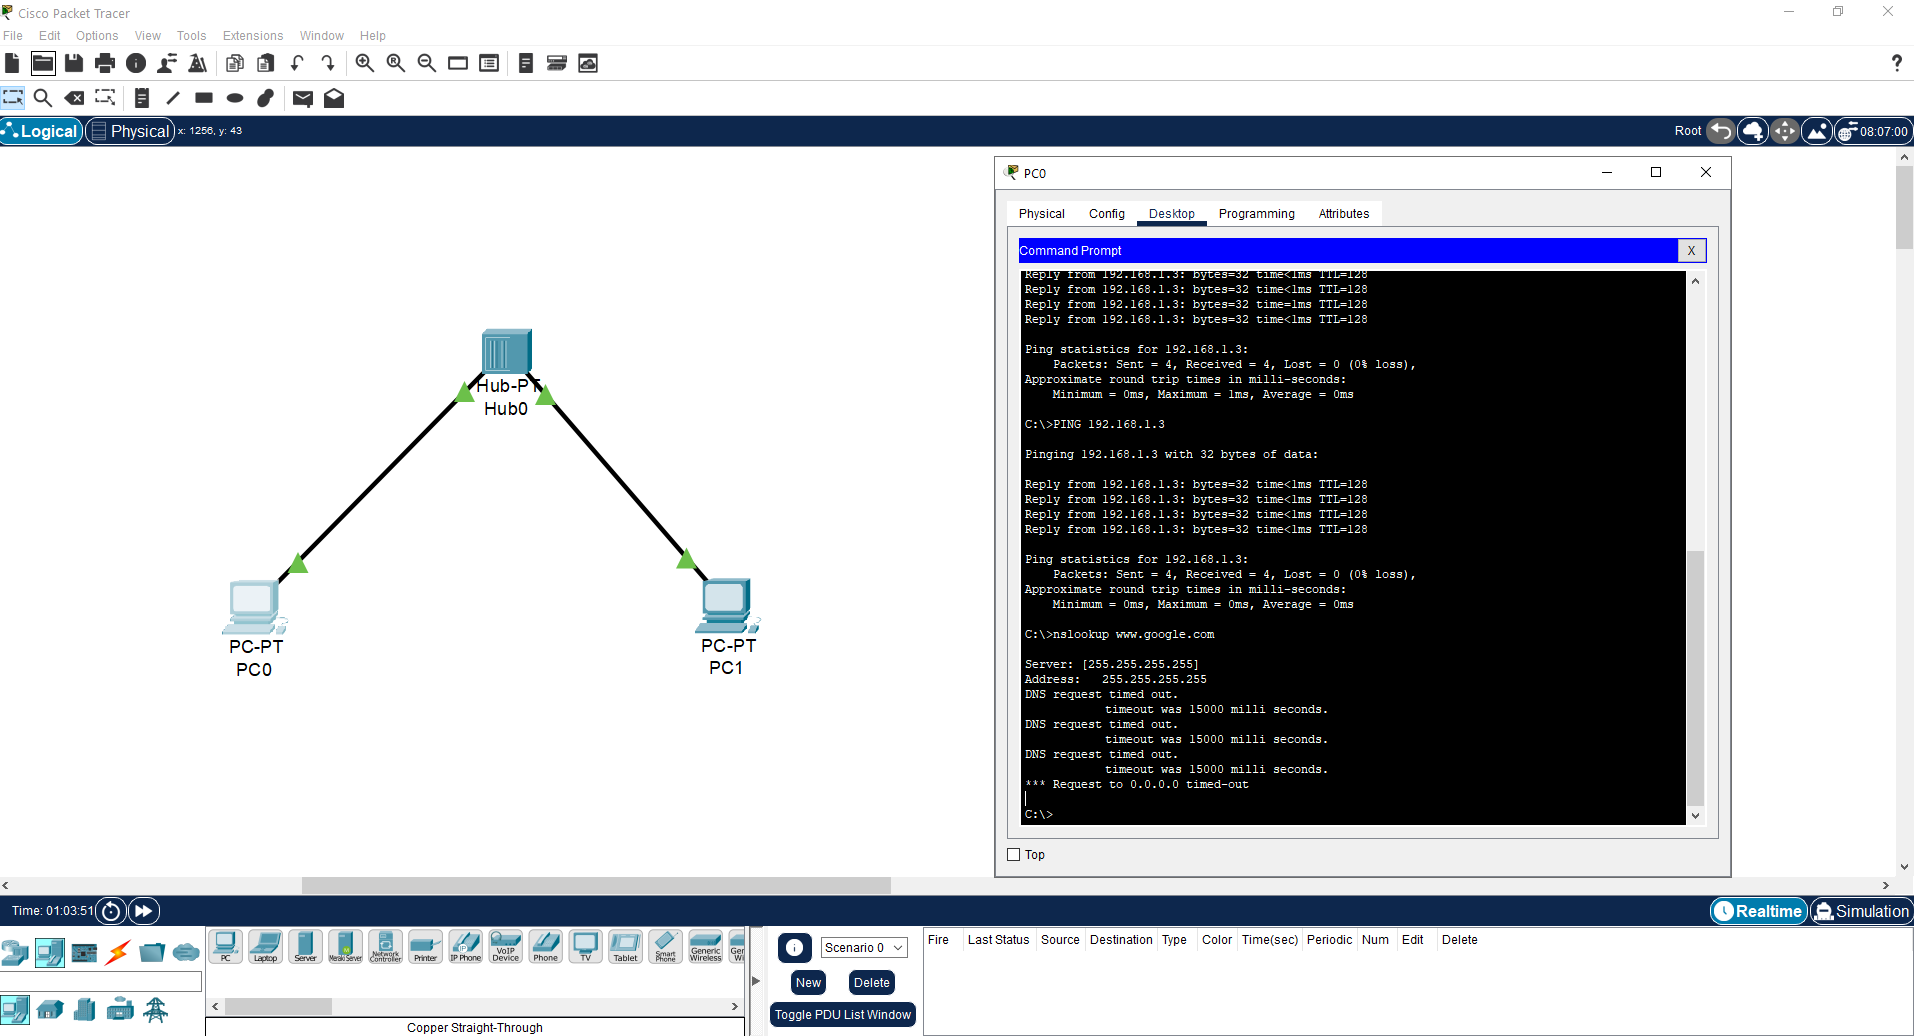This screenshot has width=1914, height=1036.
Task: Add a Complex PDU with the open envelope
Action: point(334,98)
